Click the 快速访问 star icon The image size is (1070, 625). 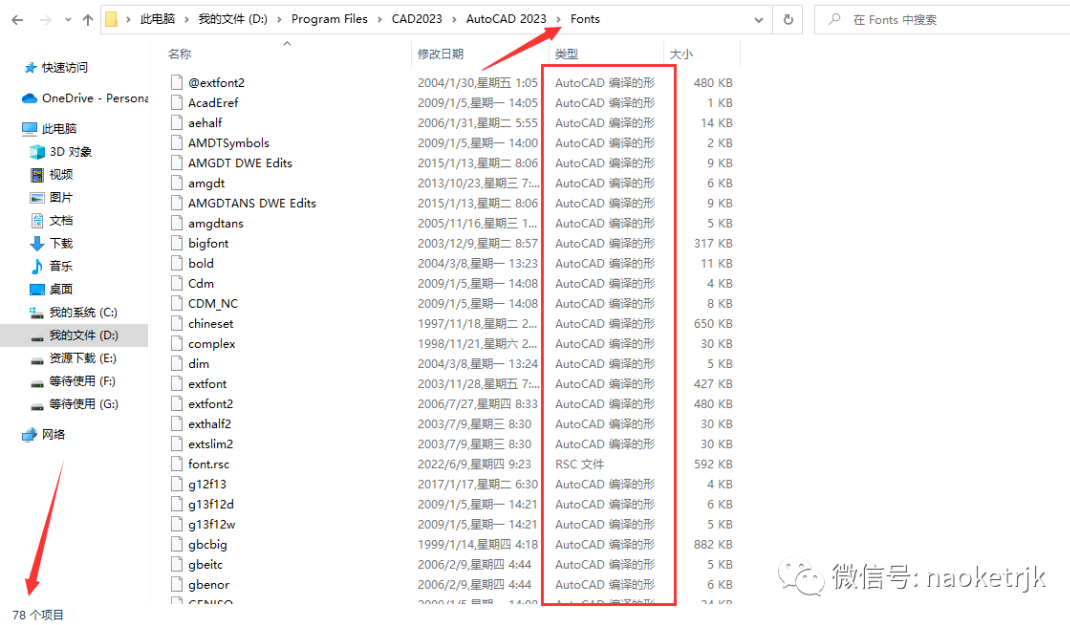30,68
